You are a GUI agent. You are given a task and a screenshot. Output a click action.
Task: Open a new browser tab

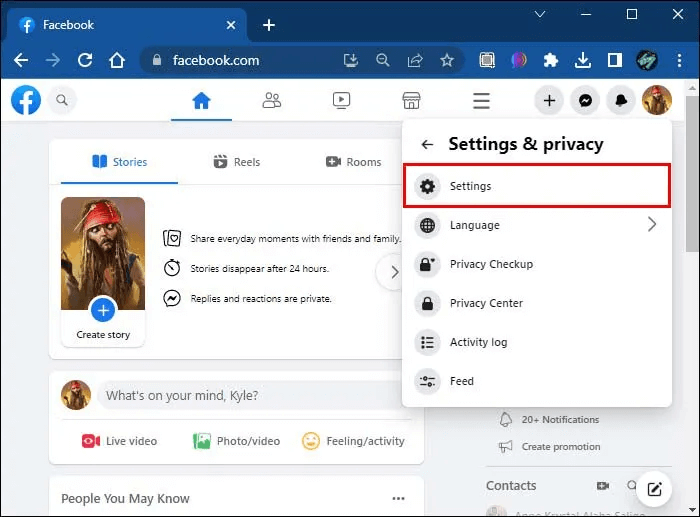point(269,25)
